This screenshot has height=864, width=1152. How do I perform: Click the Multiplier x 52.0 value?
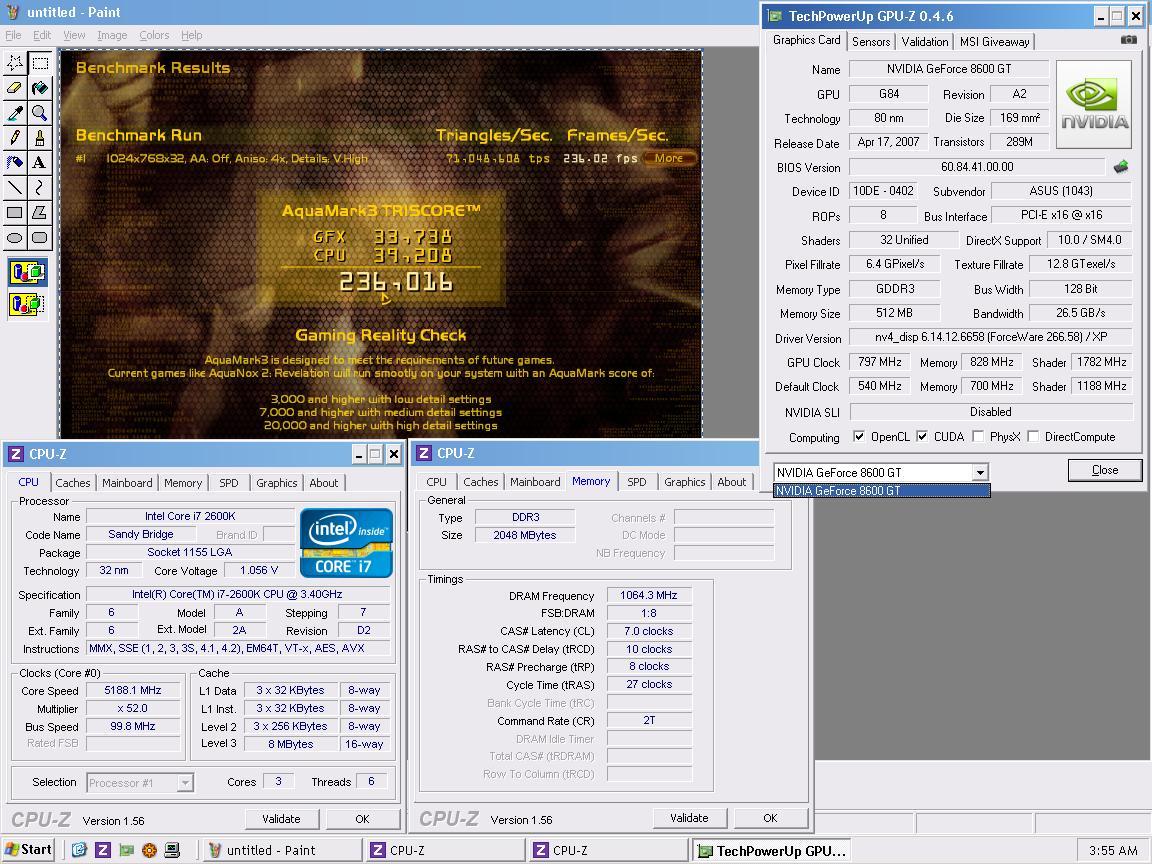132,708
